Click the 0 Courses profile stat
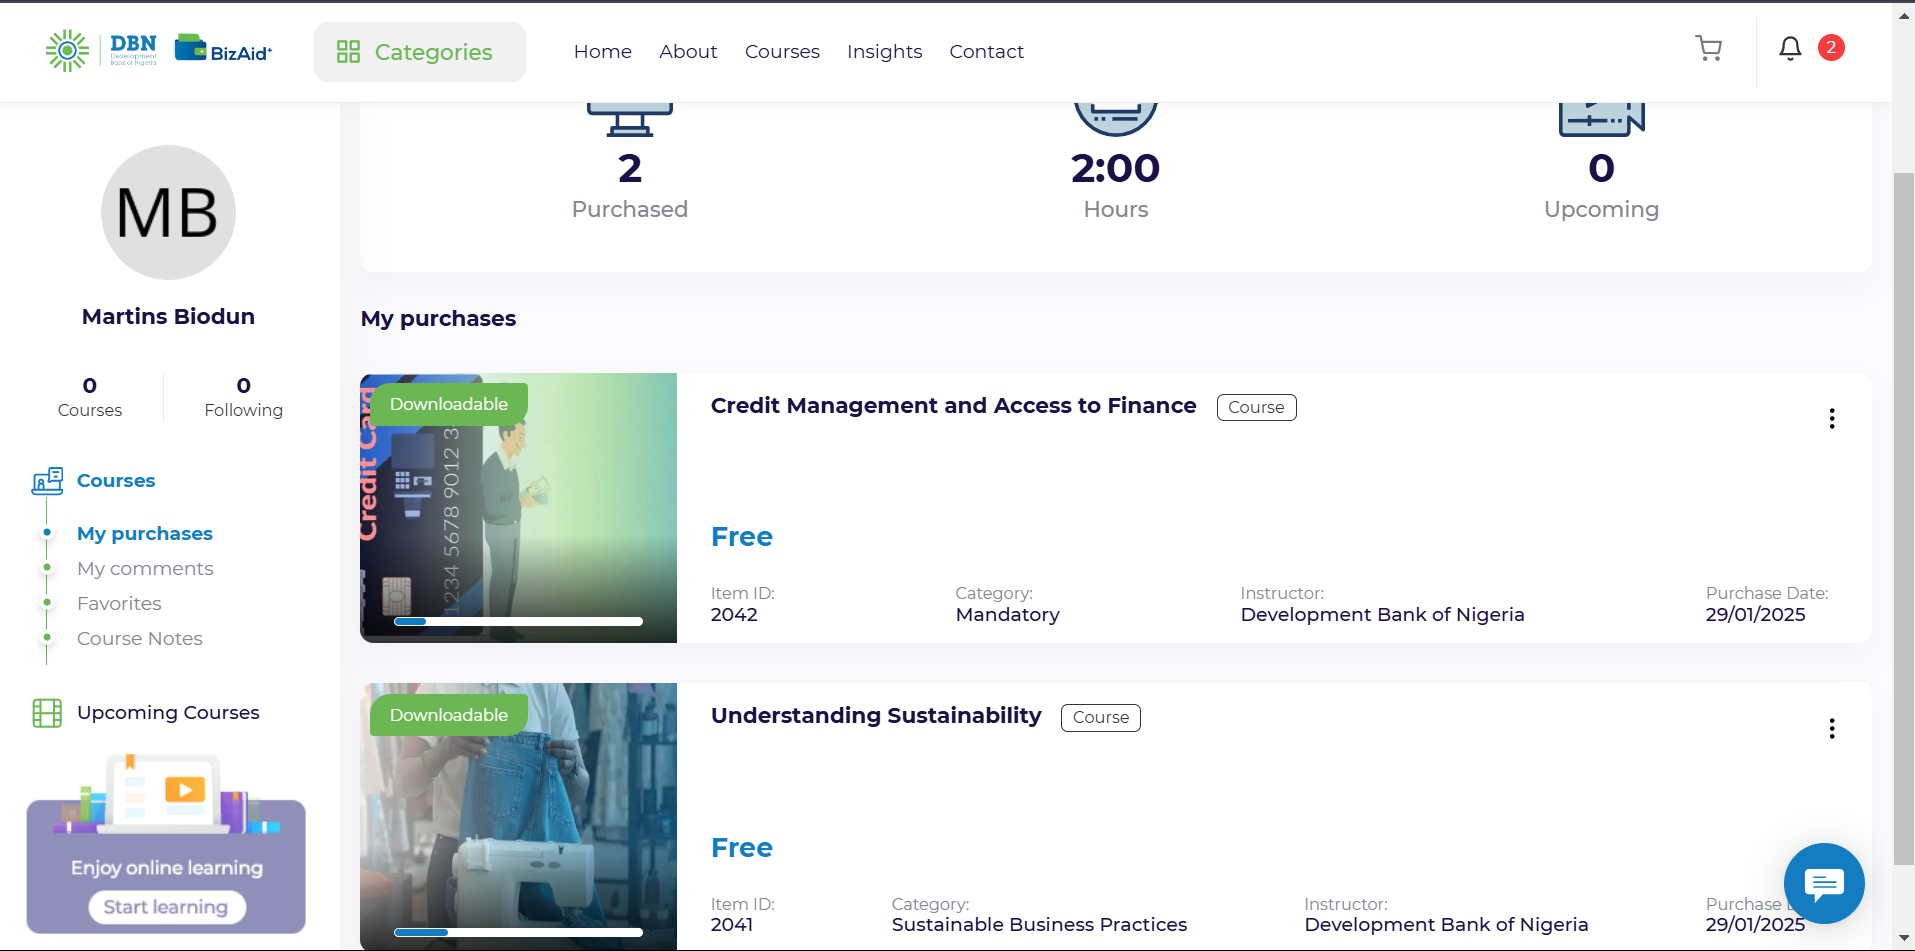Screen dimensions: 1915x951 pos(90,397)
